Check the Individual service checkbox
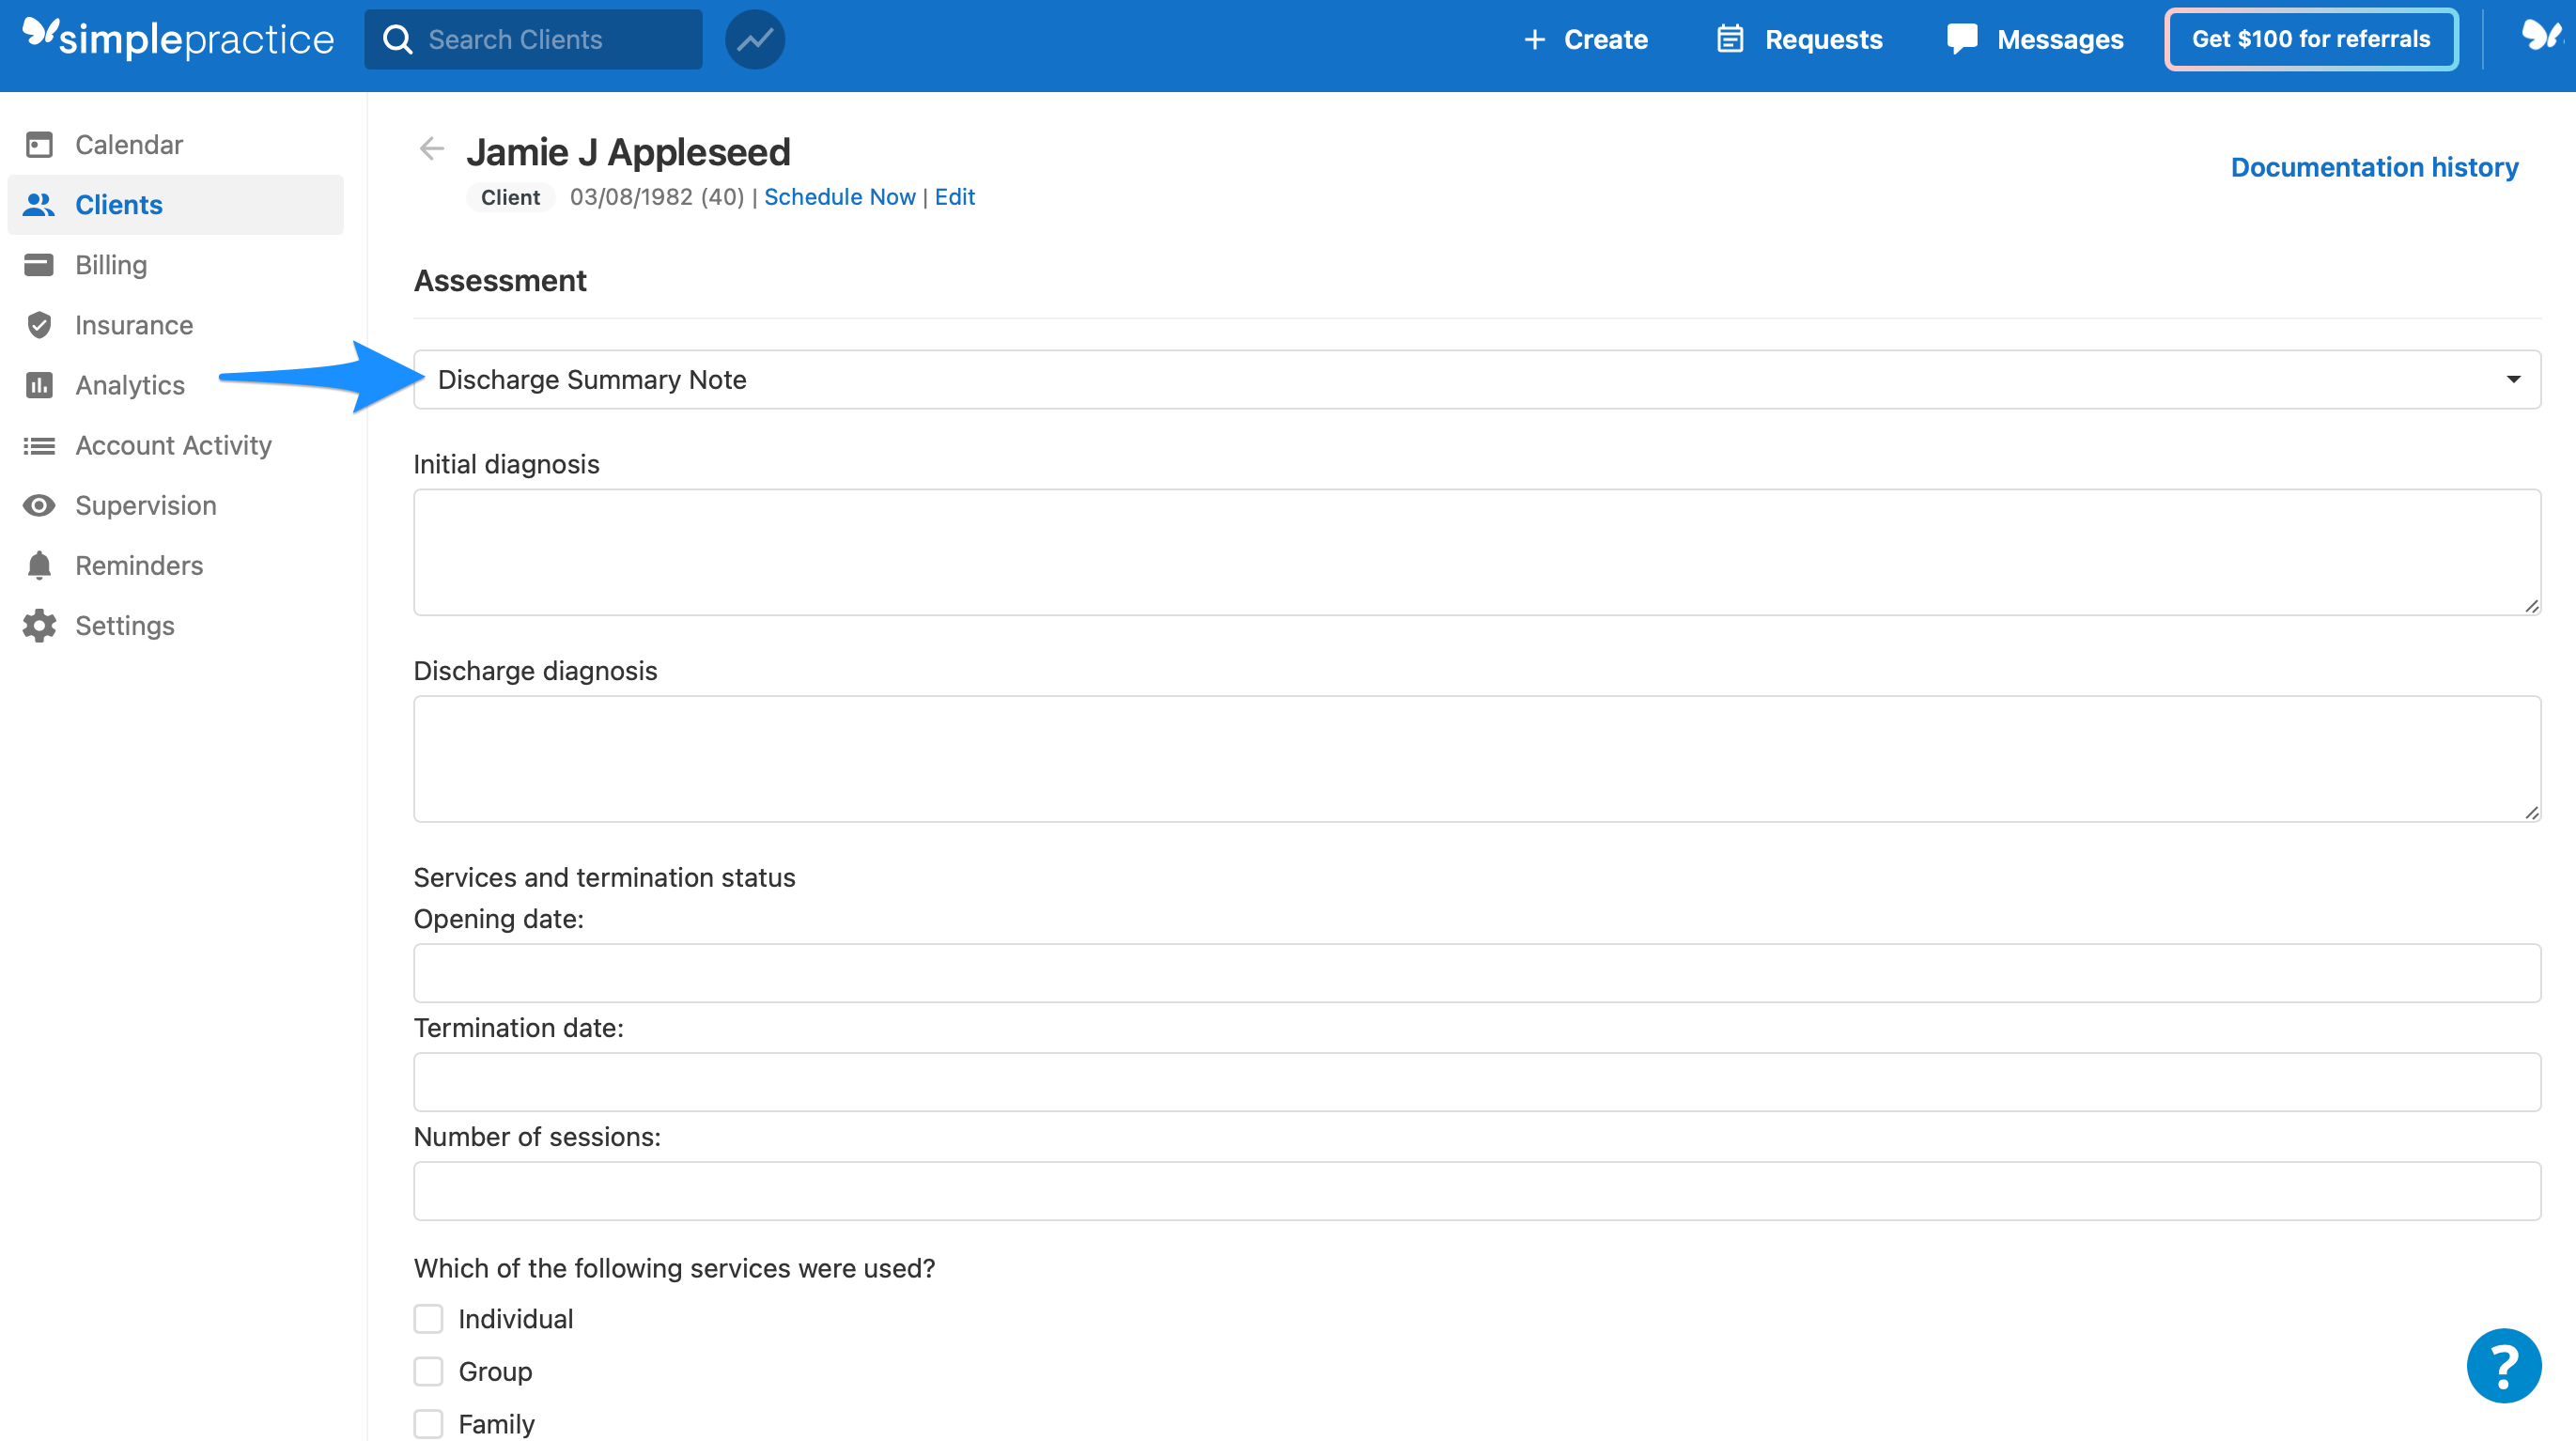The image size is (2576, 1441). pyautogui.click(x=428, y=1319)
